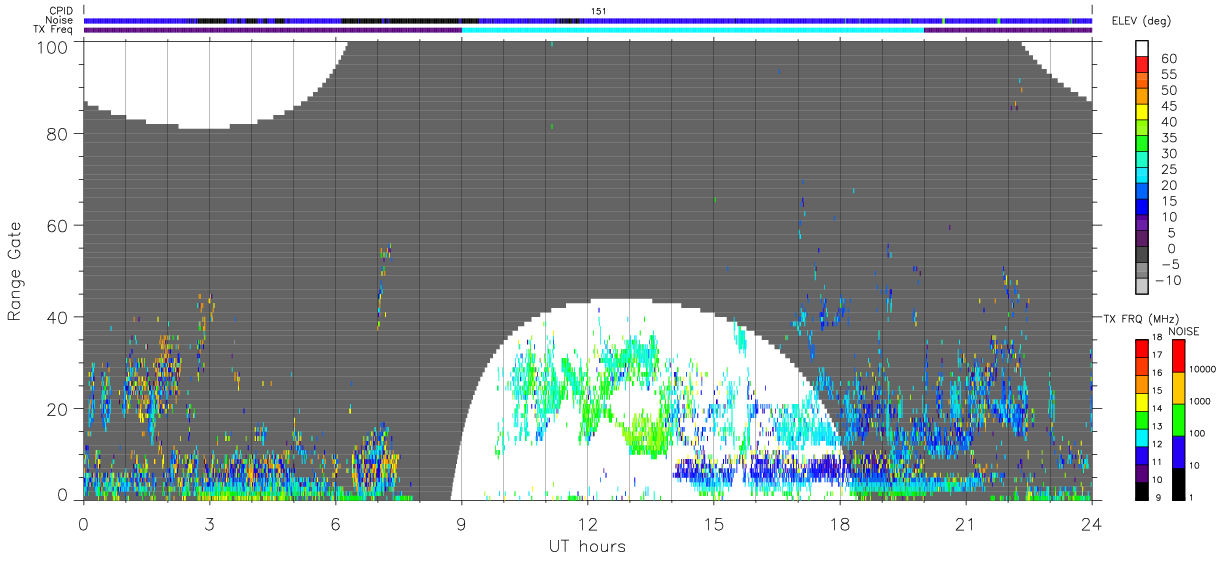Screen dimensions: 1228x567
Task: Pick the white swatch atop ELEV colorbar
Action: (1143, 50)
